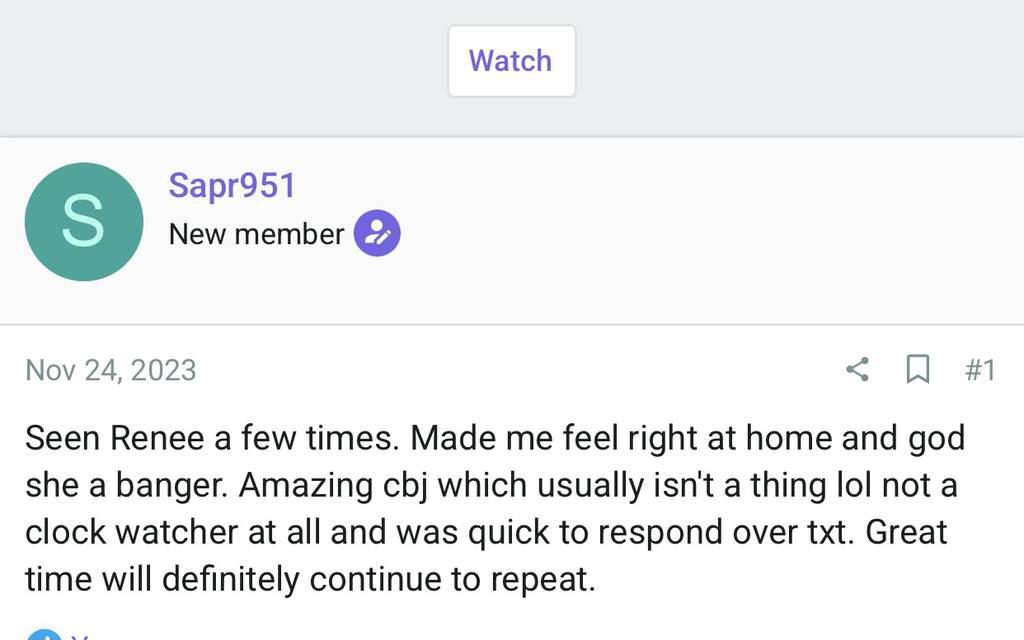This screenshot has height=640, width=1024.
Task: Click the purple thread starter badge icon
Action: tap(377, 234)
